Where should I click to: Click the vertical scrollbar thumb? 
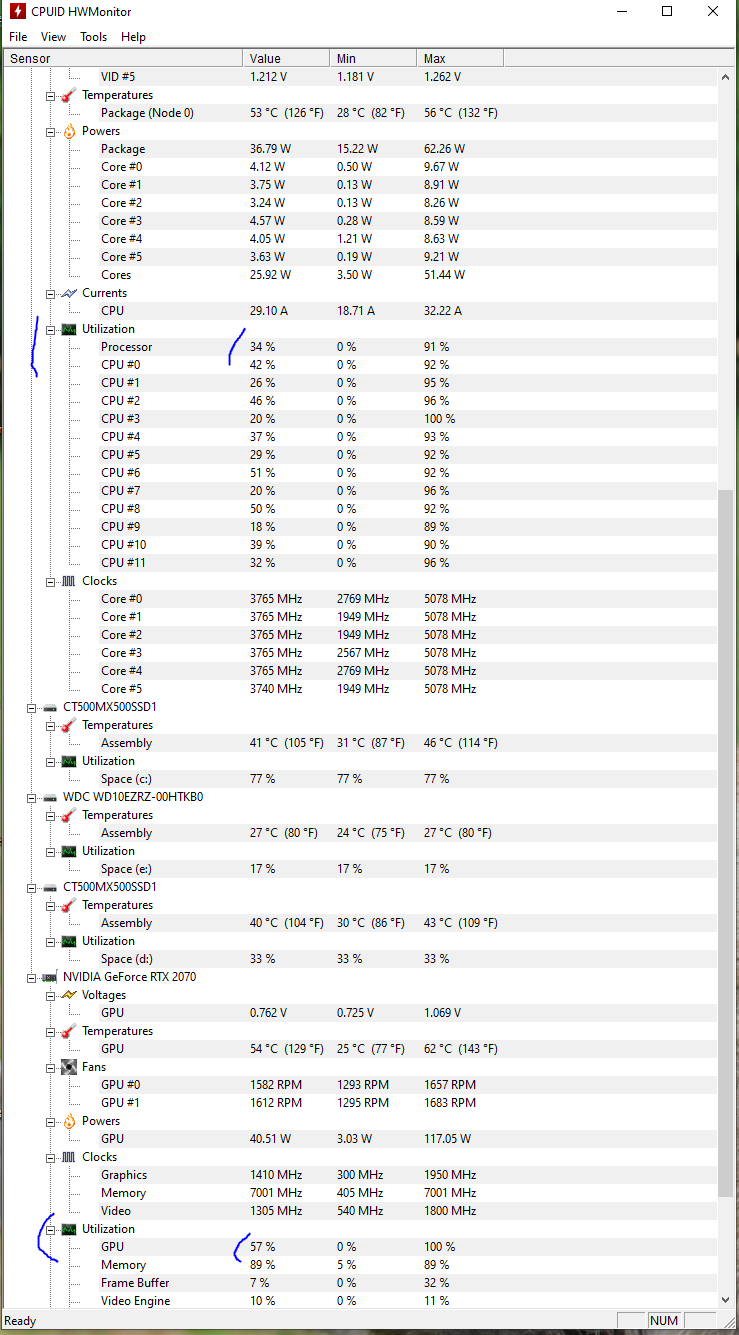tap(727, 842)
